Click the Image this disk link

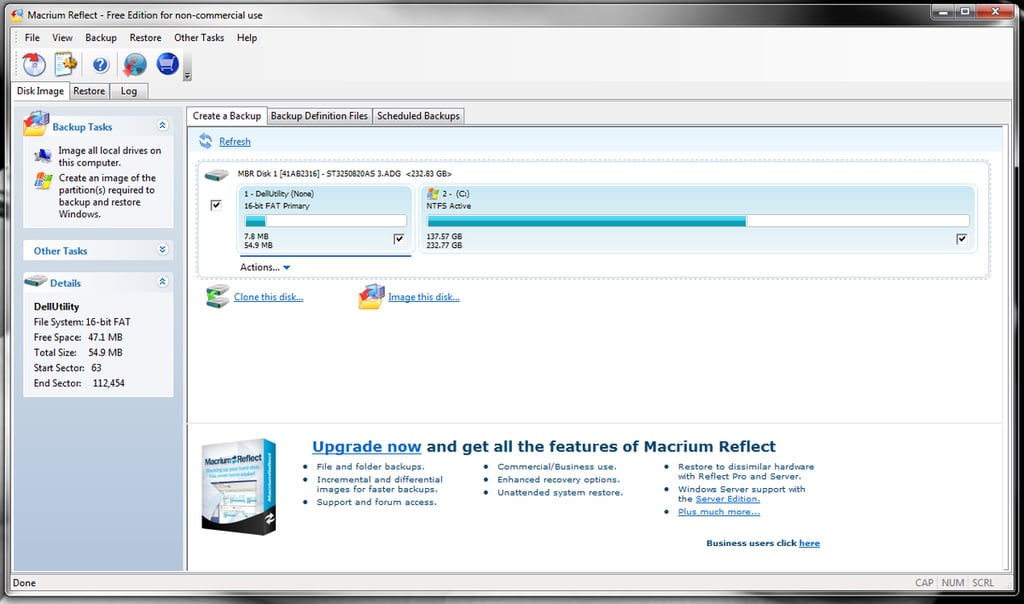[424, 297]
